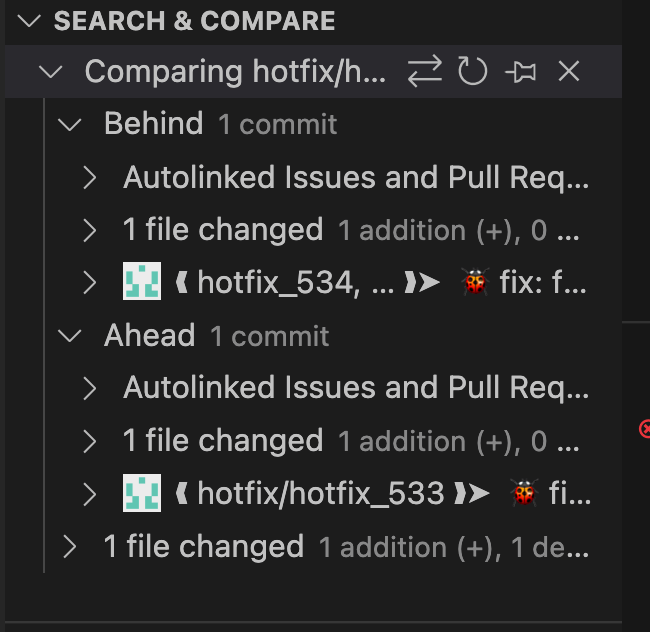Click the author avatar on hotfix/hotfix_533 commit
Screen dimensions: 650x632
point(142,493)
